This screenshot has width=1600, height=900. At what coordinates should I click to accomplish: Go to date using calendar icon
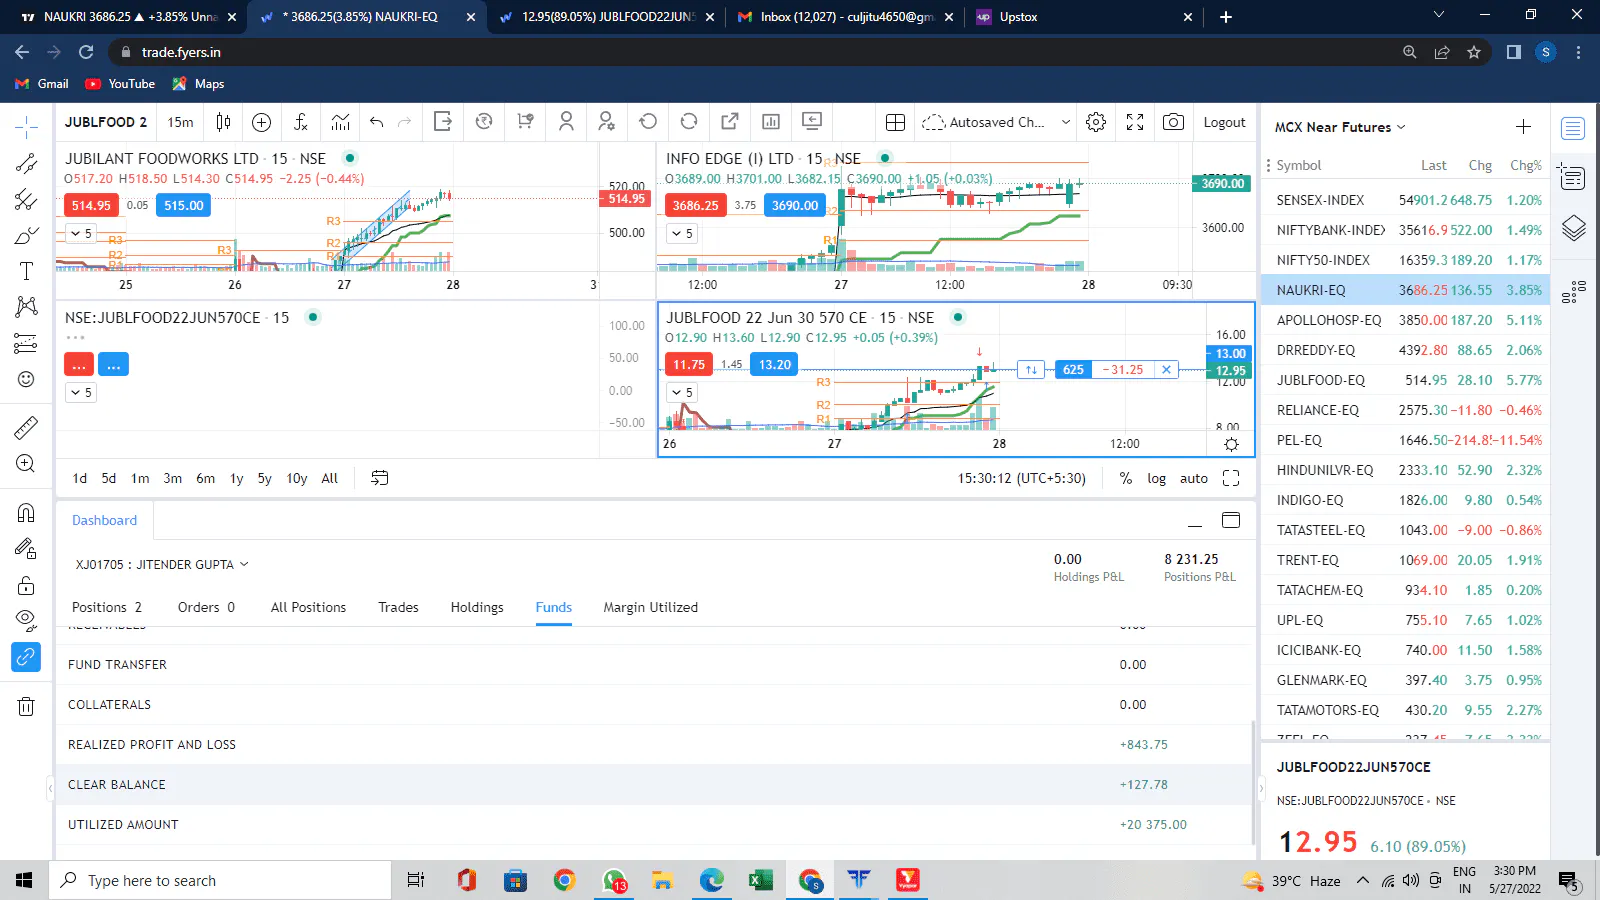click(380, 478)
